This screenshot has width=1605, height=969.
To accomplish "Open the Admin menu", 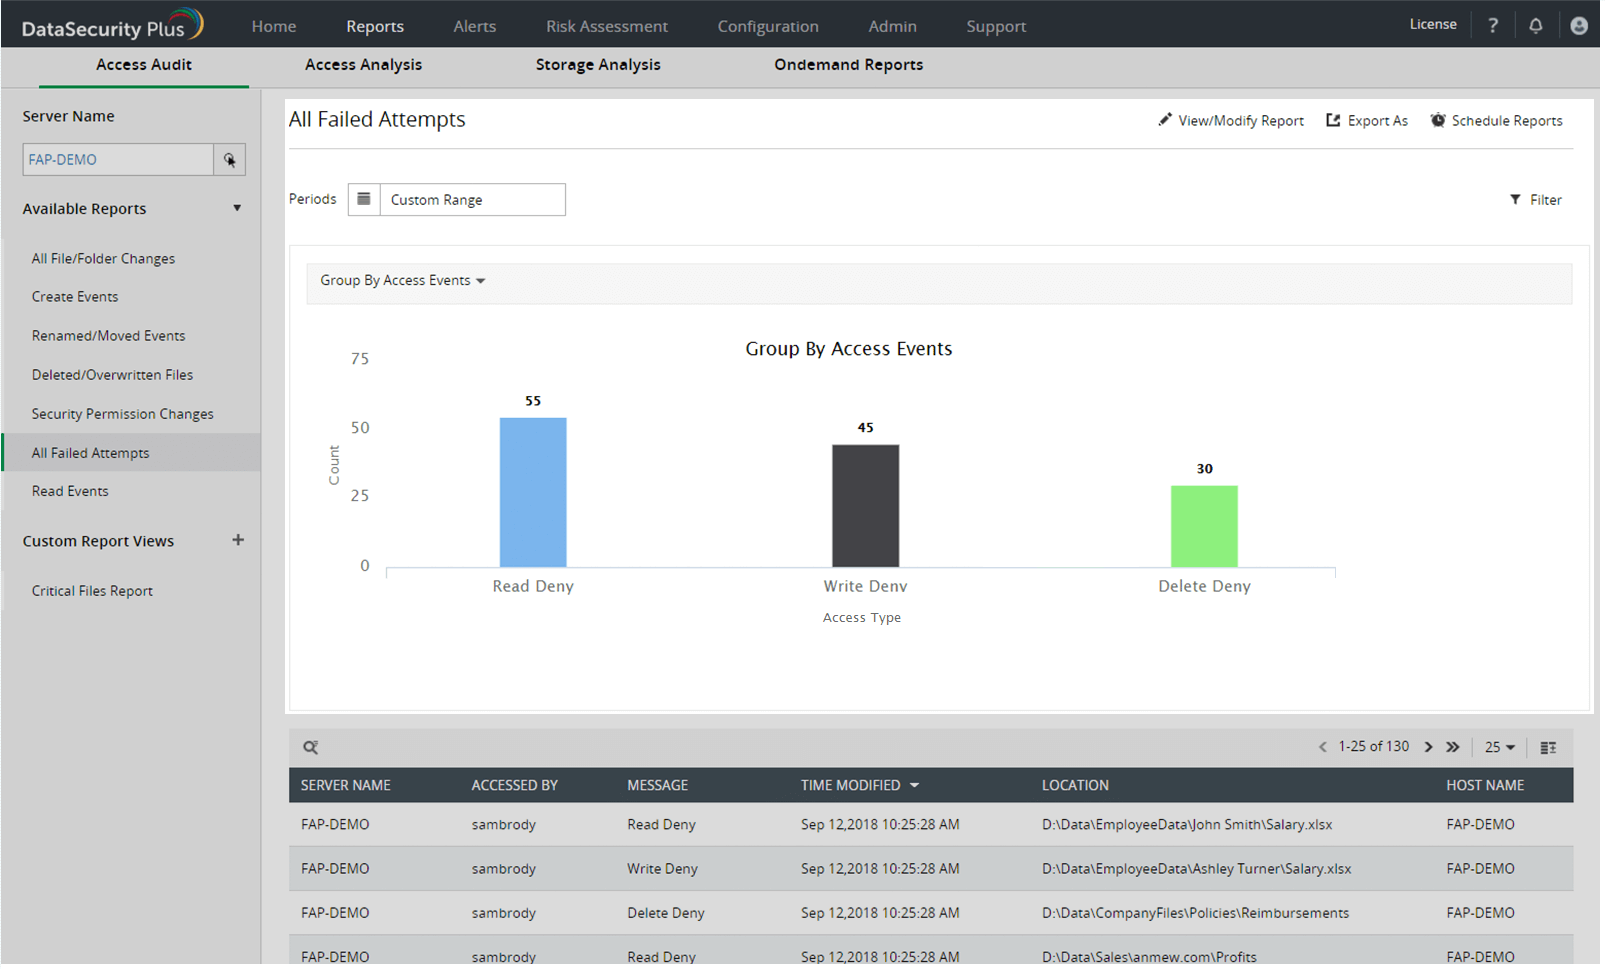I will coord(895,27).
